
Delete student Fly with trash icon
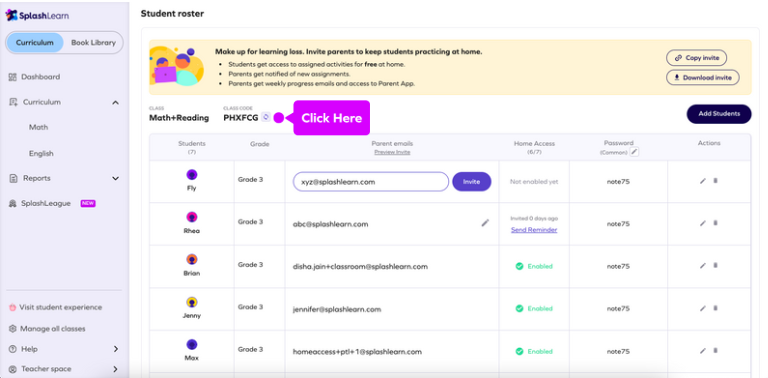click(715, 181)
